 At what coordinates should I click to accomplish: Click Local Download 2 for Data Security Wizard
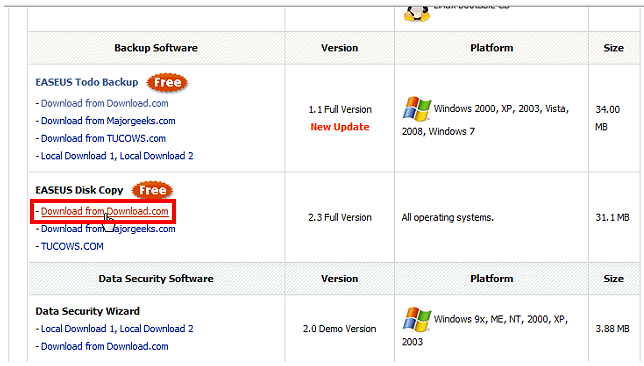(156, 329)
